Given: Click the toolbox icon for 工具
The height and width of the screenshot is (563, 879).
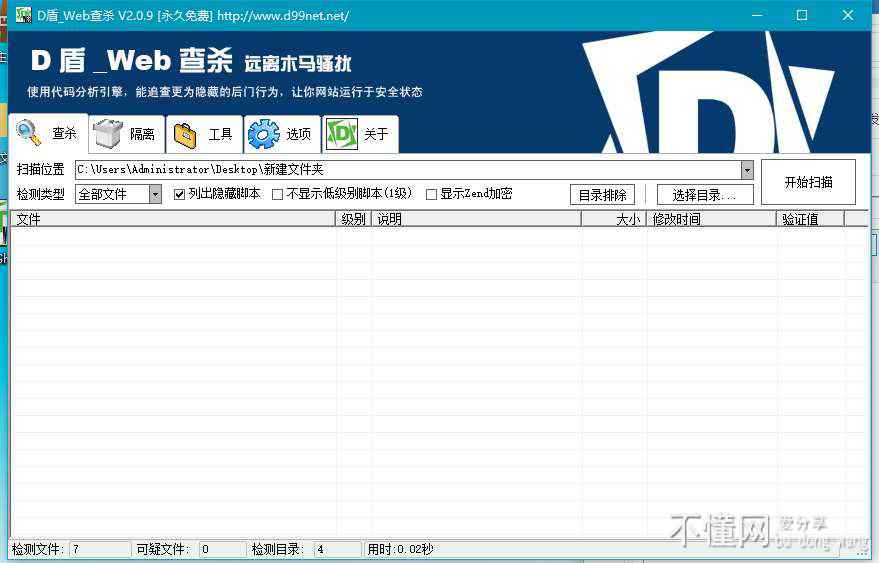Looking at the screenshot, I should (184, 134).
